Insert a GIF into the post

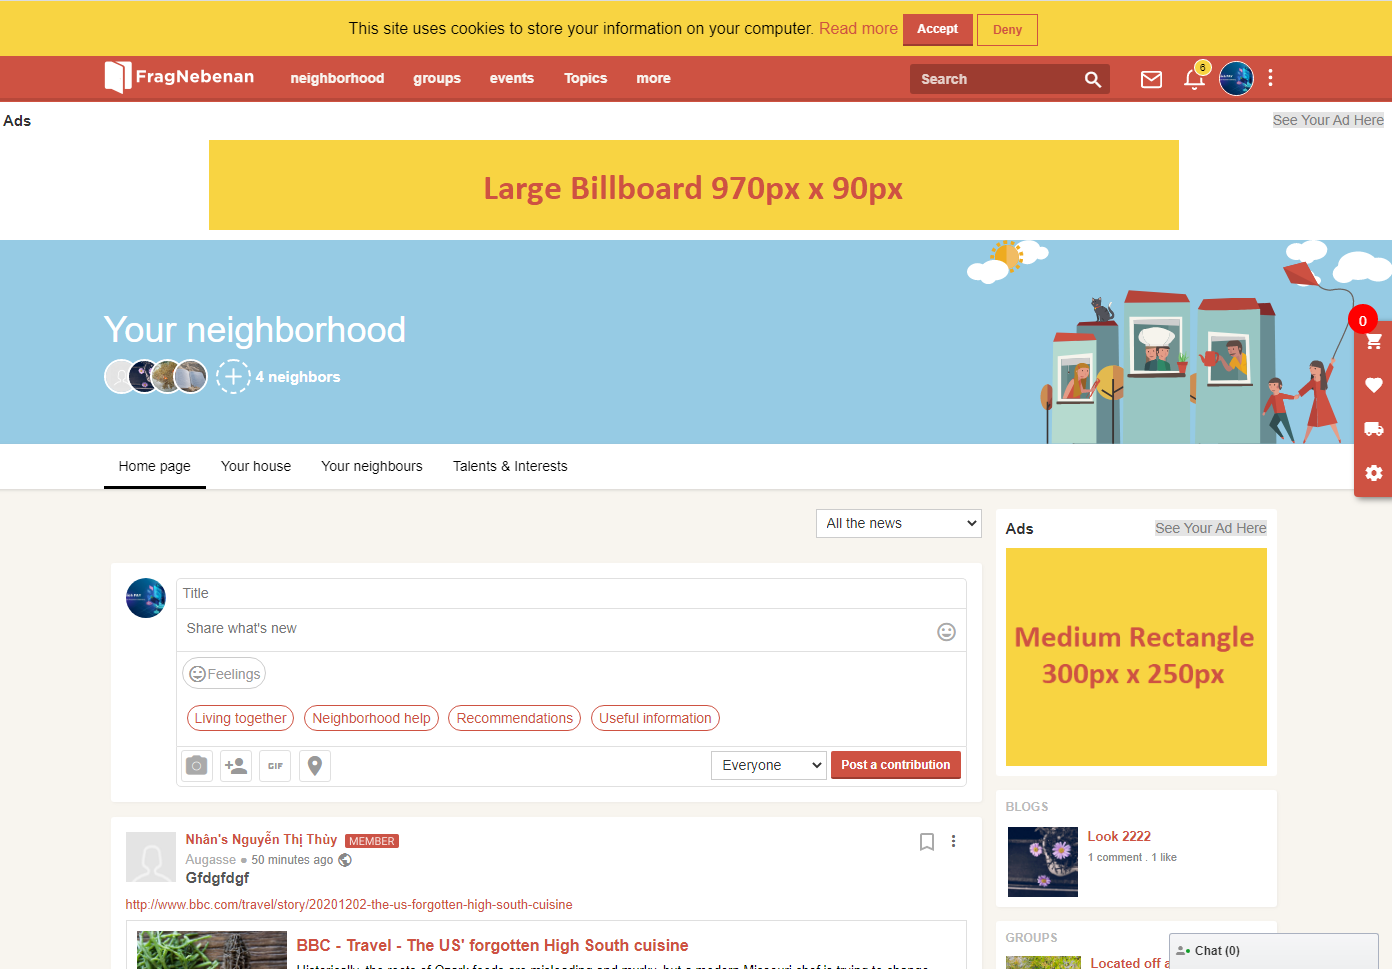point(275,766)
